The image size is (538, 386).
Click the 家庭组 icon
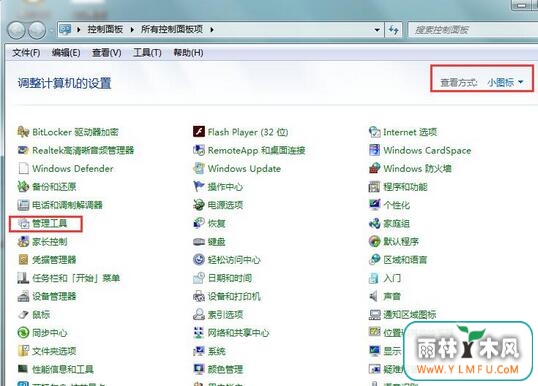(x=375, y=223)
